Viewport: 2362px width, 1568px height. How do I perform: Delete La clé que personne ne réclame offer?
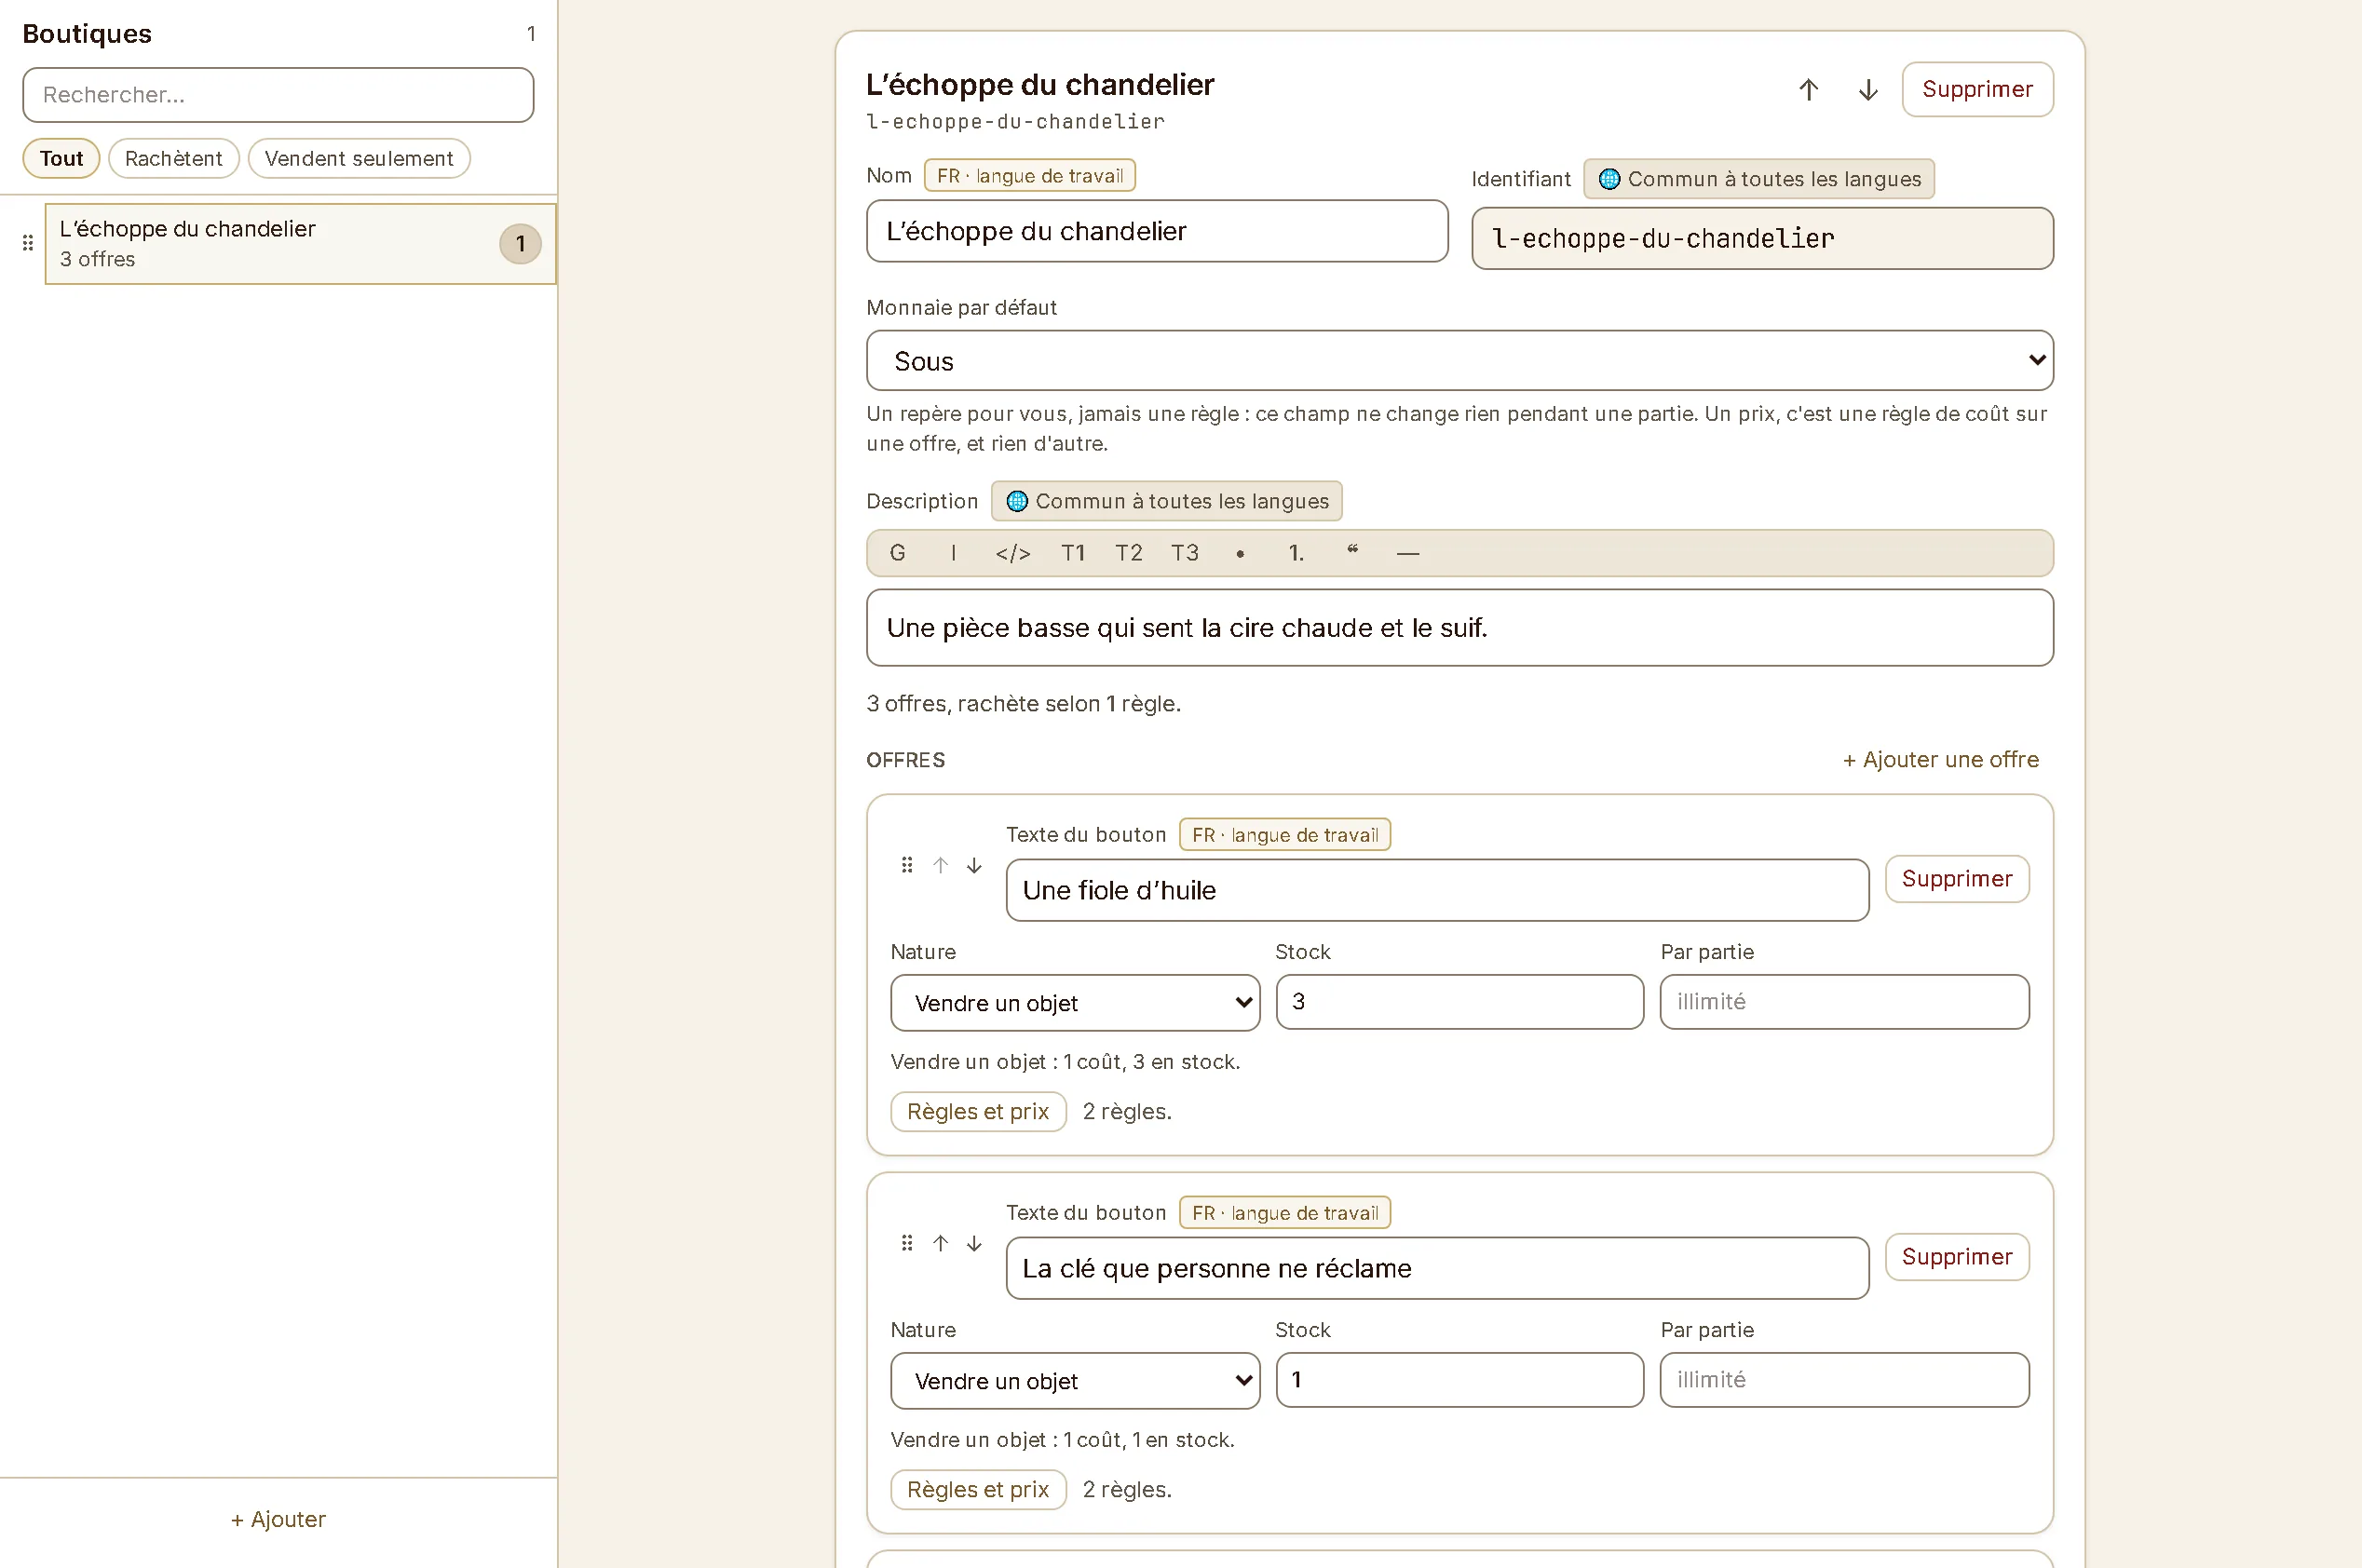point(1957,1257)
